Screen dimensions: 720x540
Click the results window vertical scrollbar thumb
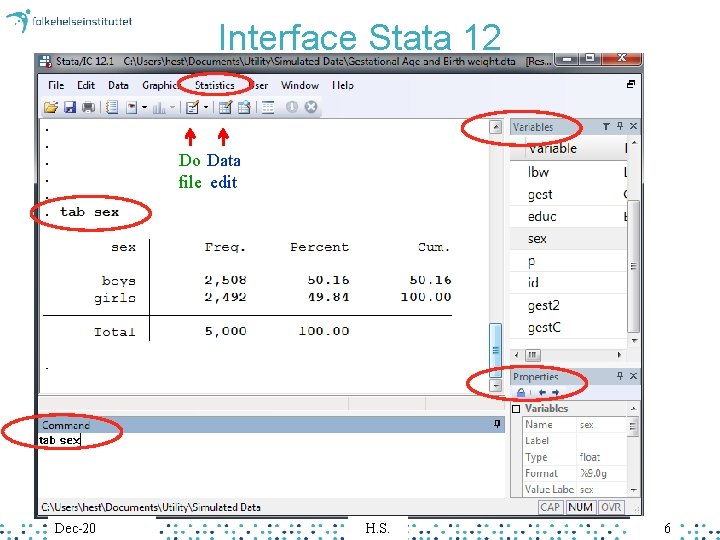(495, 350)
